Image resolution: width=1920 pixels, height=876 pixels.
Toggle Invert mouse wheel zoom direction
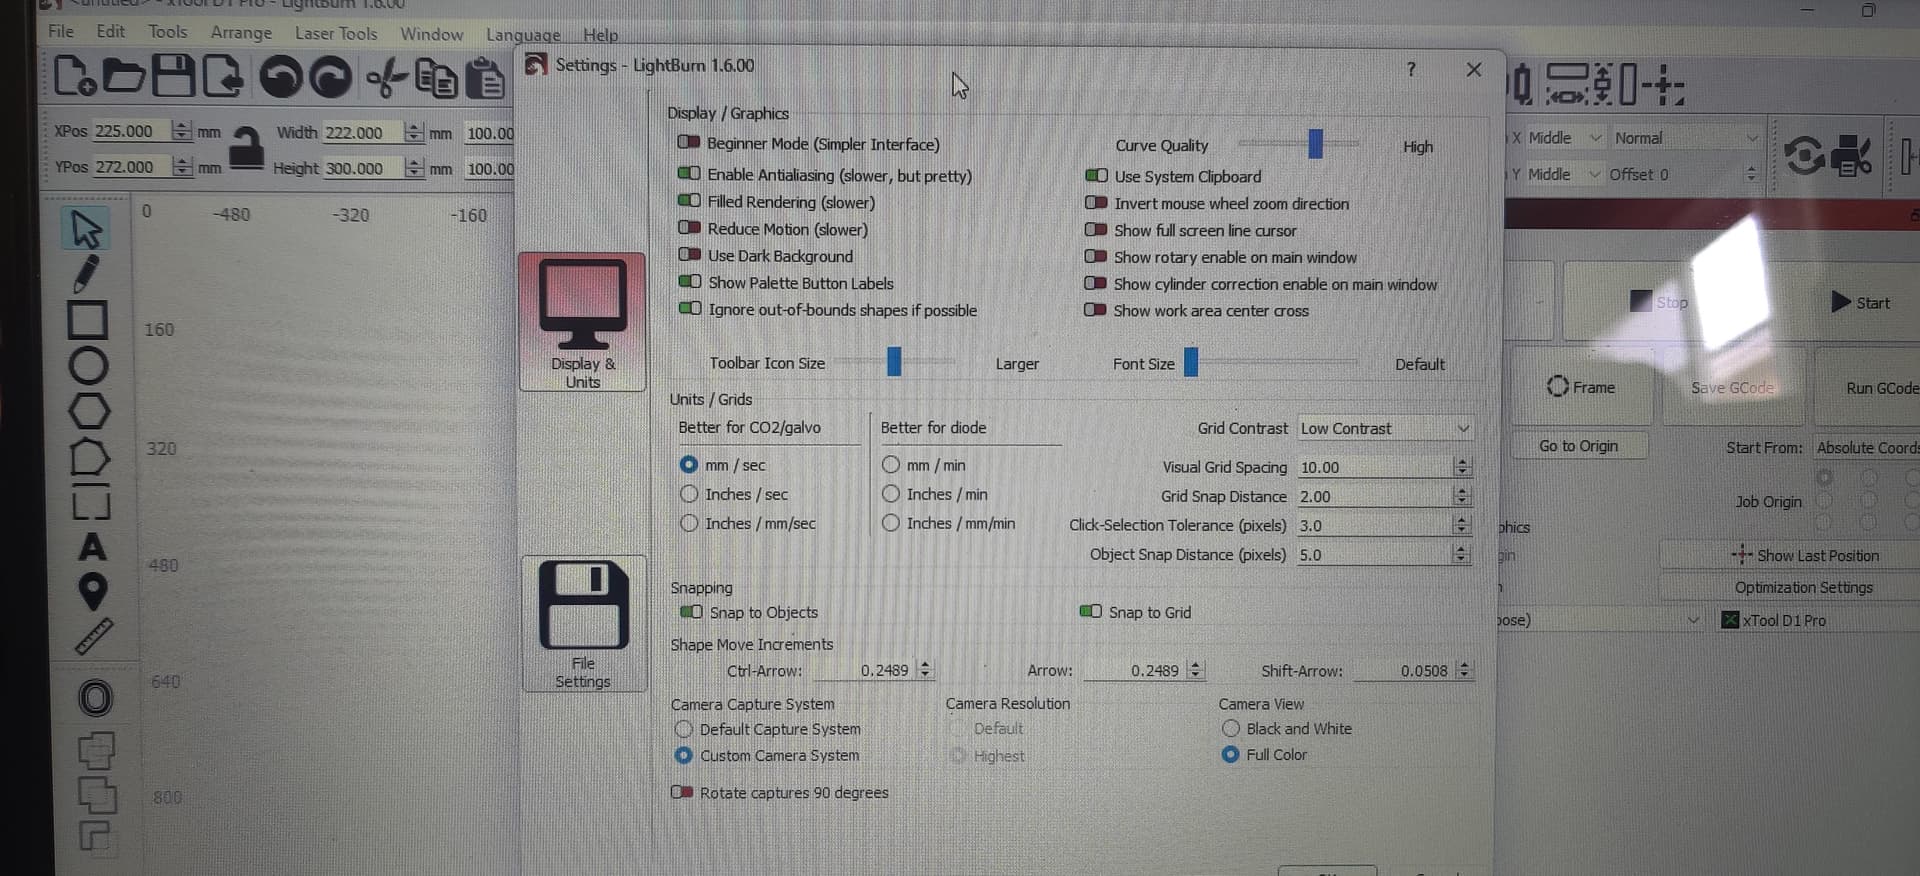1096,203
